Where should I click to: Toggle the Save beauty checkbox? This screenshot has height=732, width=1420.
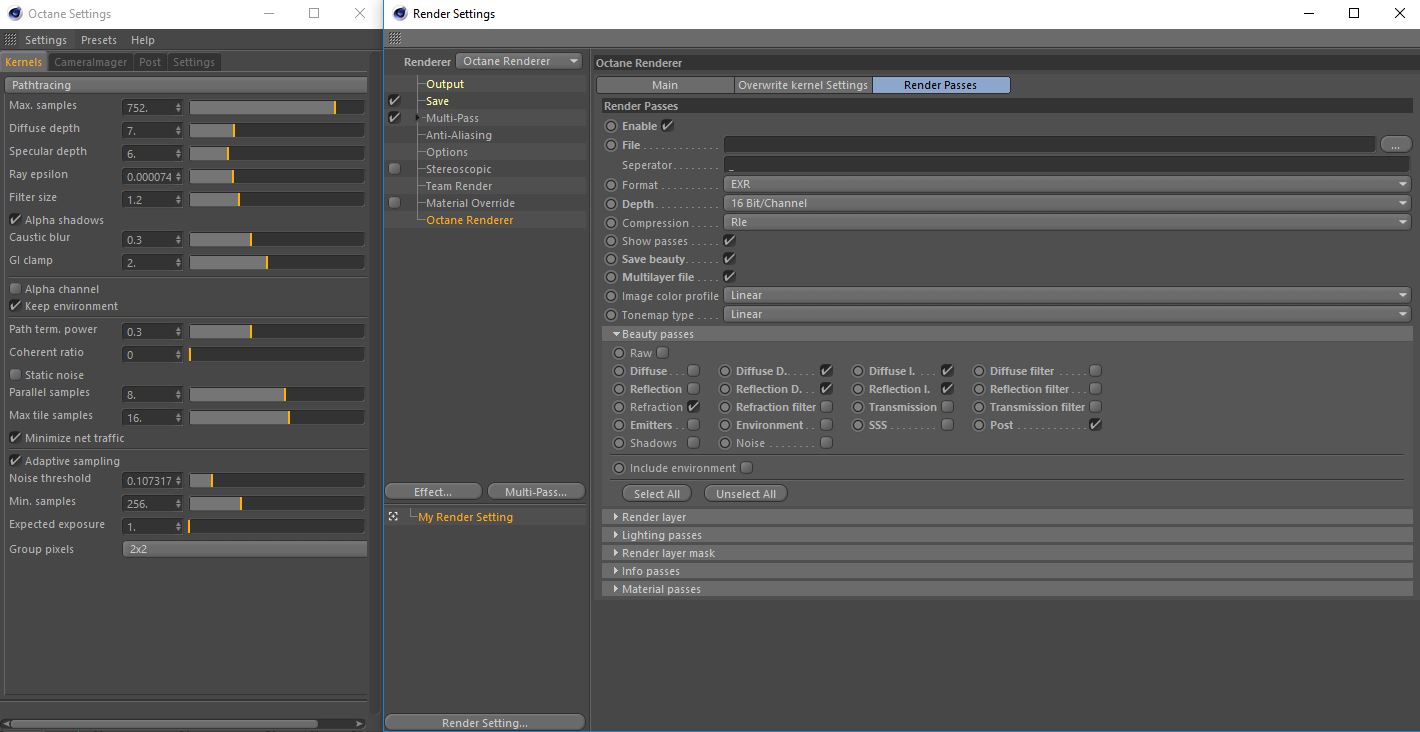click(729, 259)
